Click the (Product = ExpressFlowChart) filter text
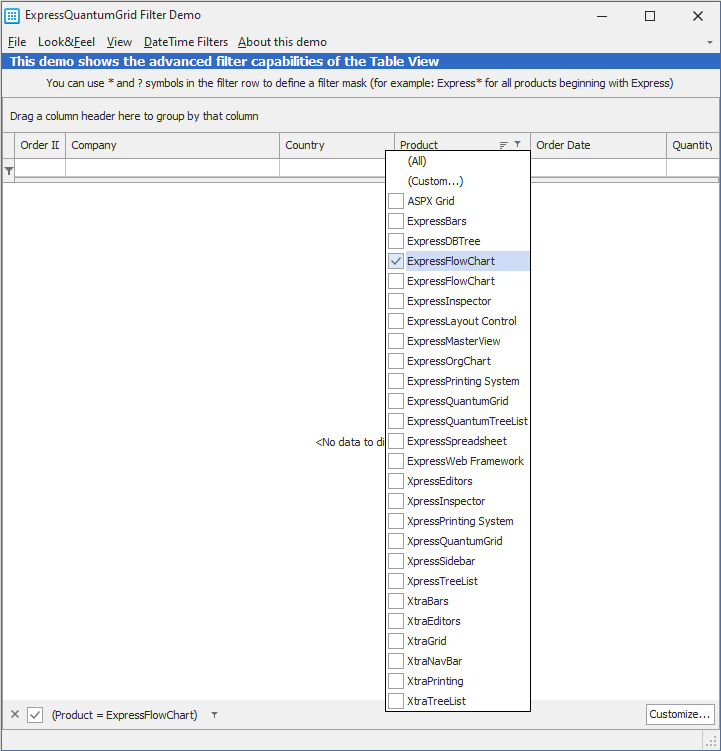721x751 pixels. [x=125, y=715]
